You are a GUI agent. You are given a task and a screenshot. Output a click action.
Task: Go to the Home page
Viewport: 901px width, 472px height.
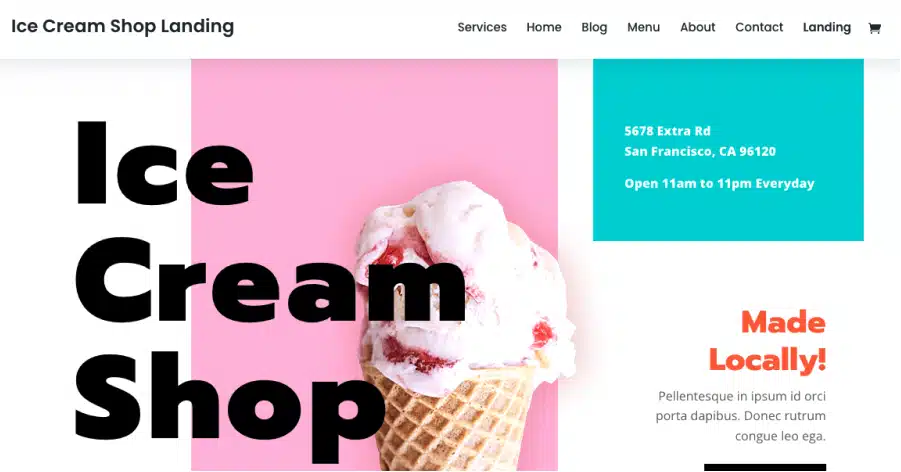tap(544, 28)
